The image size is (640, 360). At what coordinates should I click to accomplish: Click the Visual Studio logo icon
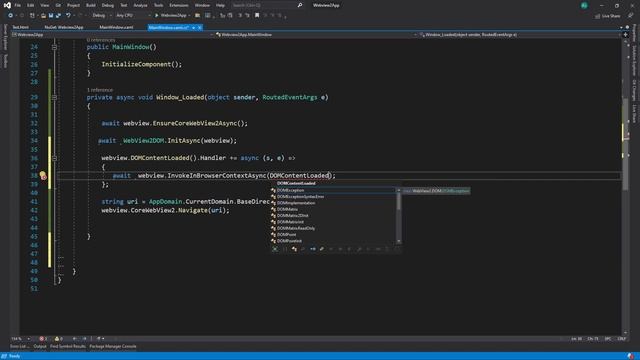(x=7, y=5)
